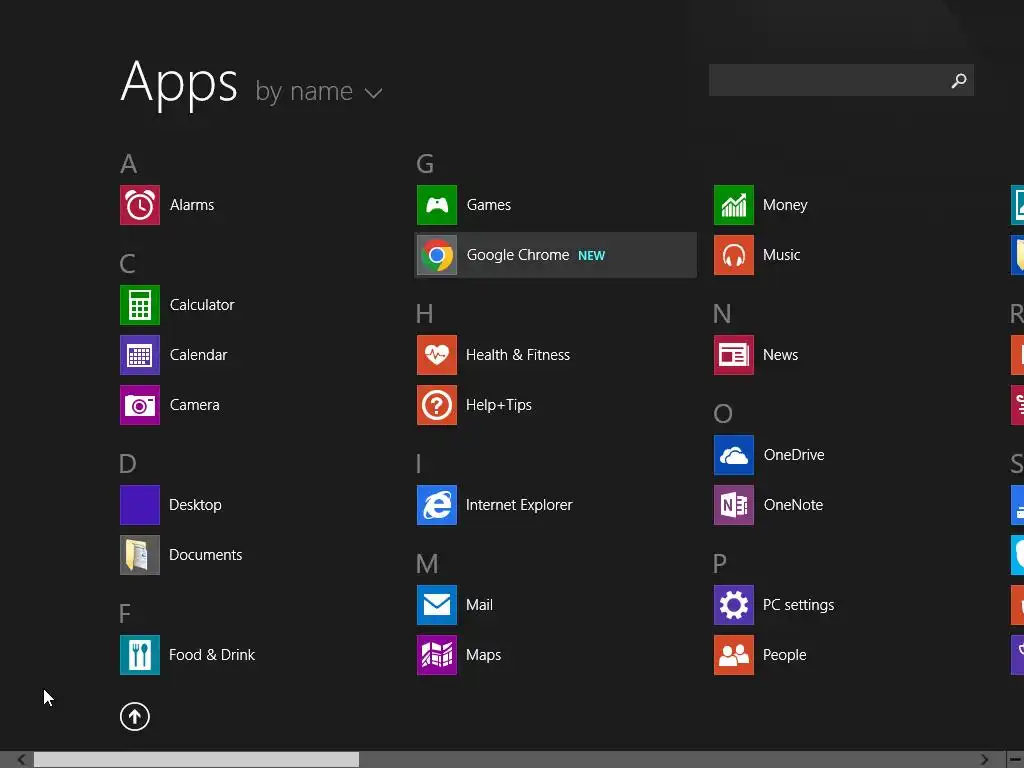1024x768 pixels.
Task: Click the apps search field
Action: point(841,80)
